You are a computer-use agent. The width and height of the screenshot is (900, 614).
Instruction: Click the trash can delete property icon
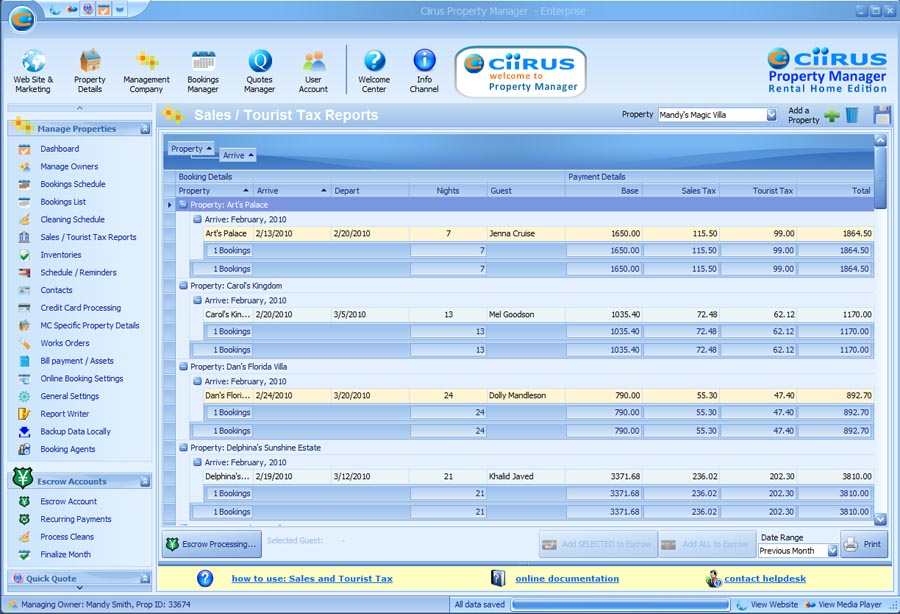[x=852, y=115]
